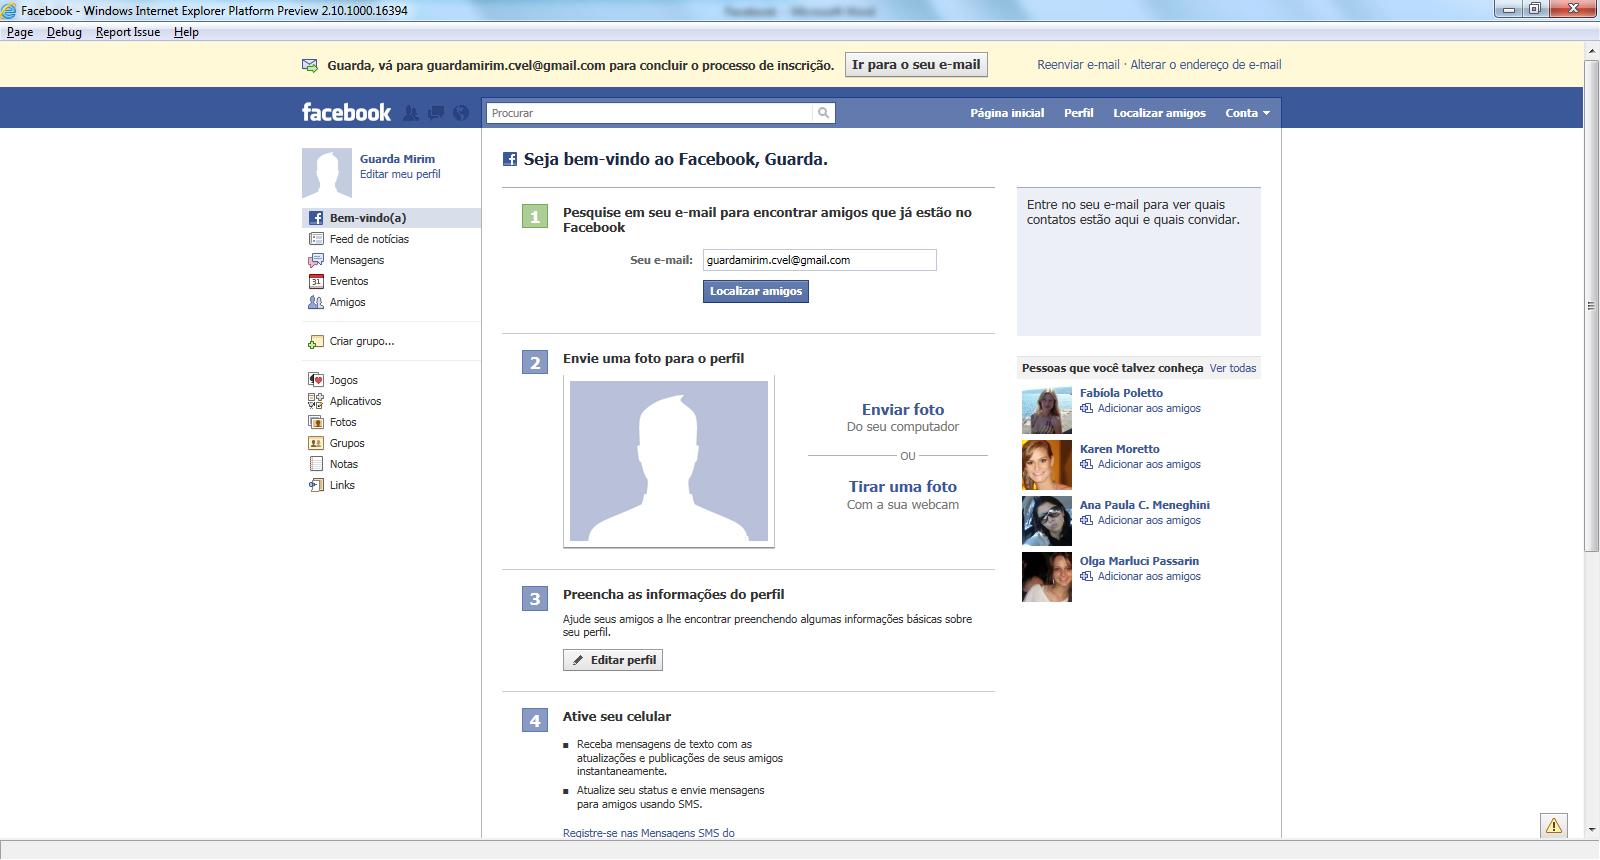
Task: Expand the Conta dropdown menu
Action: click(x=1247, y=113)
